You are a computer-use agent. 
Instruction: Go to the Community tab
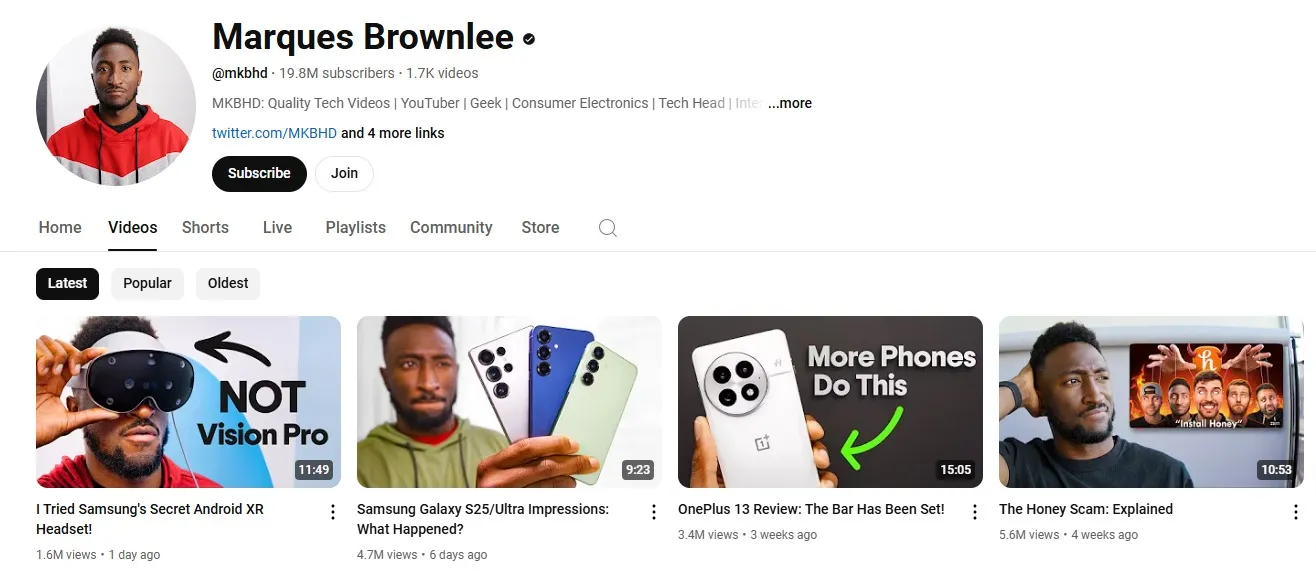tap(451, 228)
